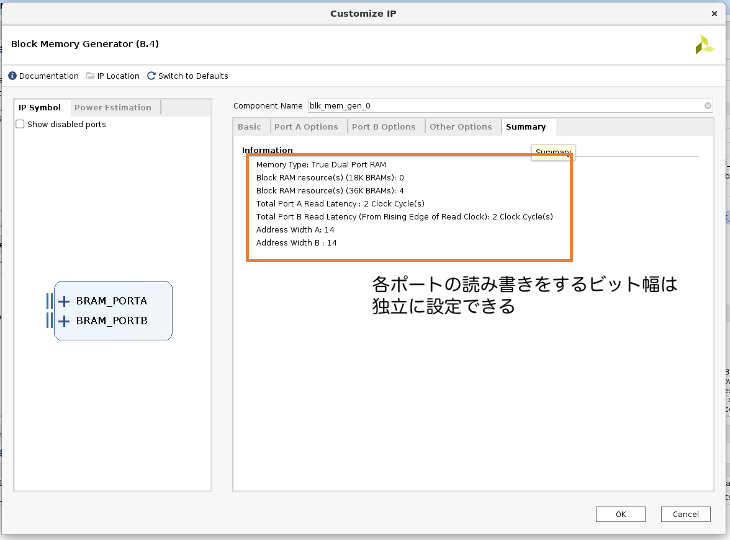The height and width of the screenshot is (540, 730).
Task: Enable Show disabled ports checkbox
Action: (21, 125)
